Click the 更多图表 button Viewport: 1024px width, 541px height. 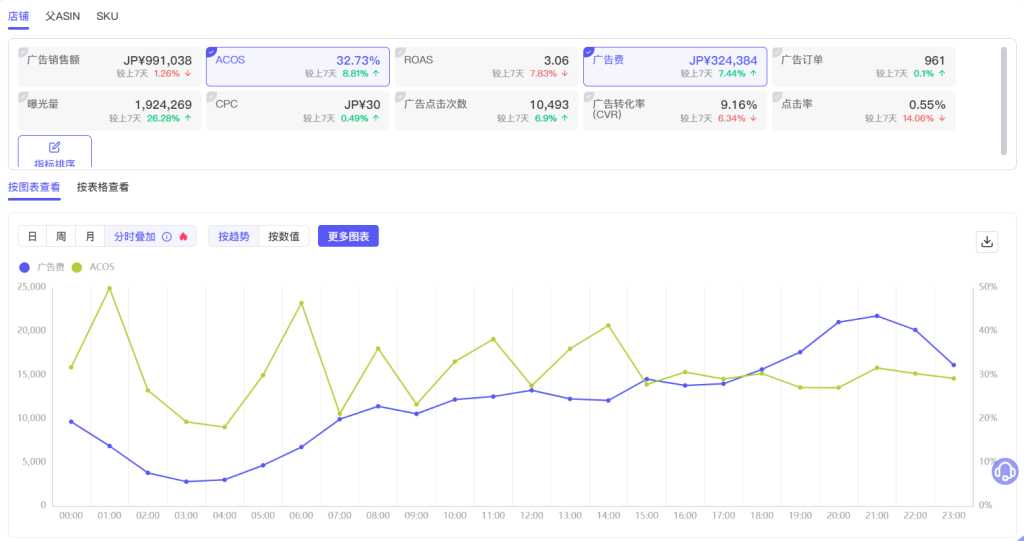348,237
